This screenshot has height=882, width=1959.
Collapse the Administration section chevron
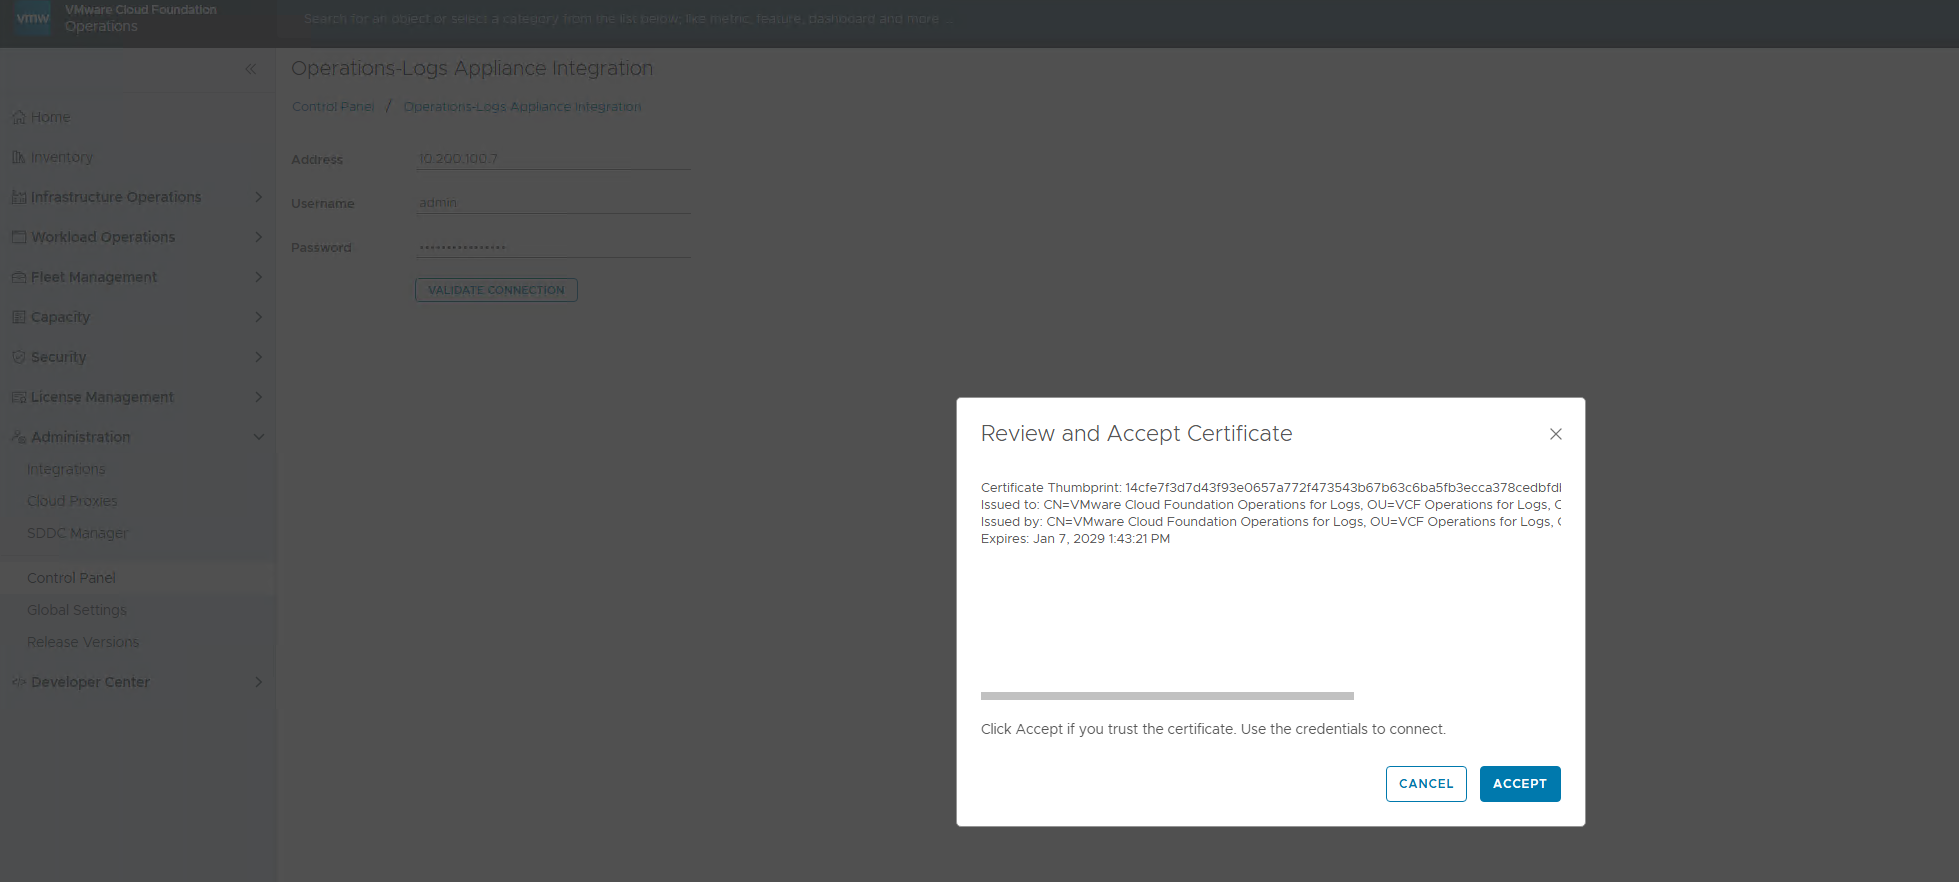tap(258, 437)
